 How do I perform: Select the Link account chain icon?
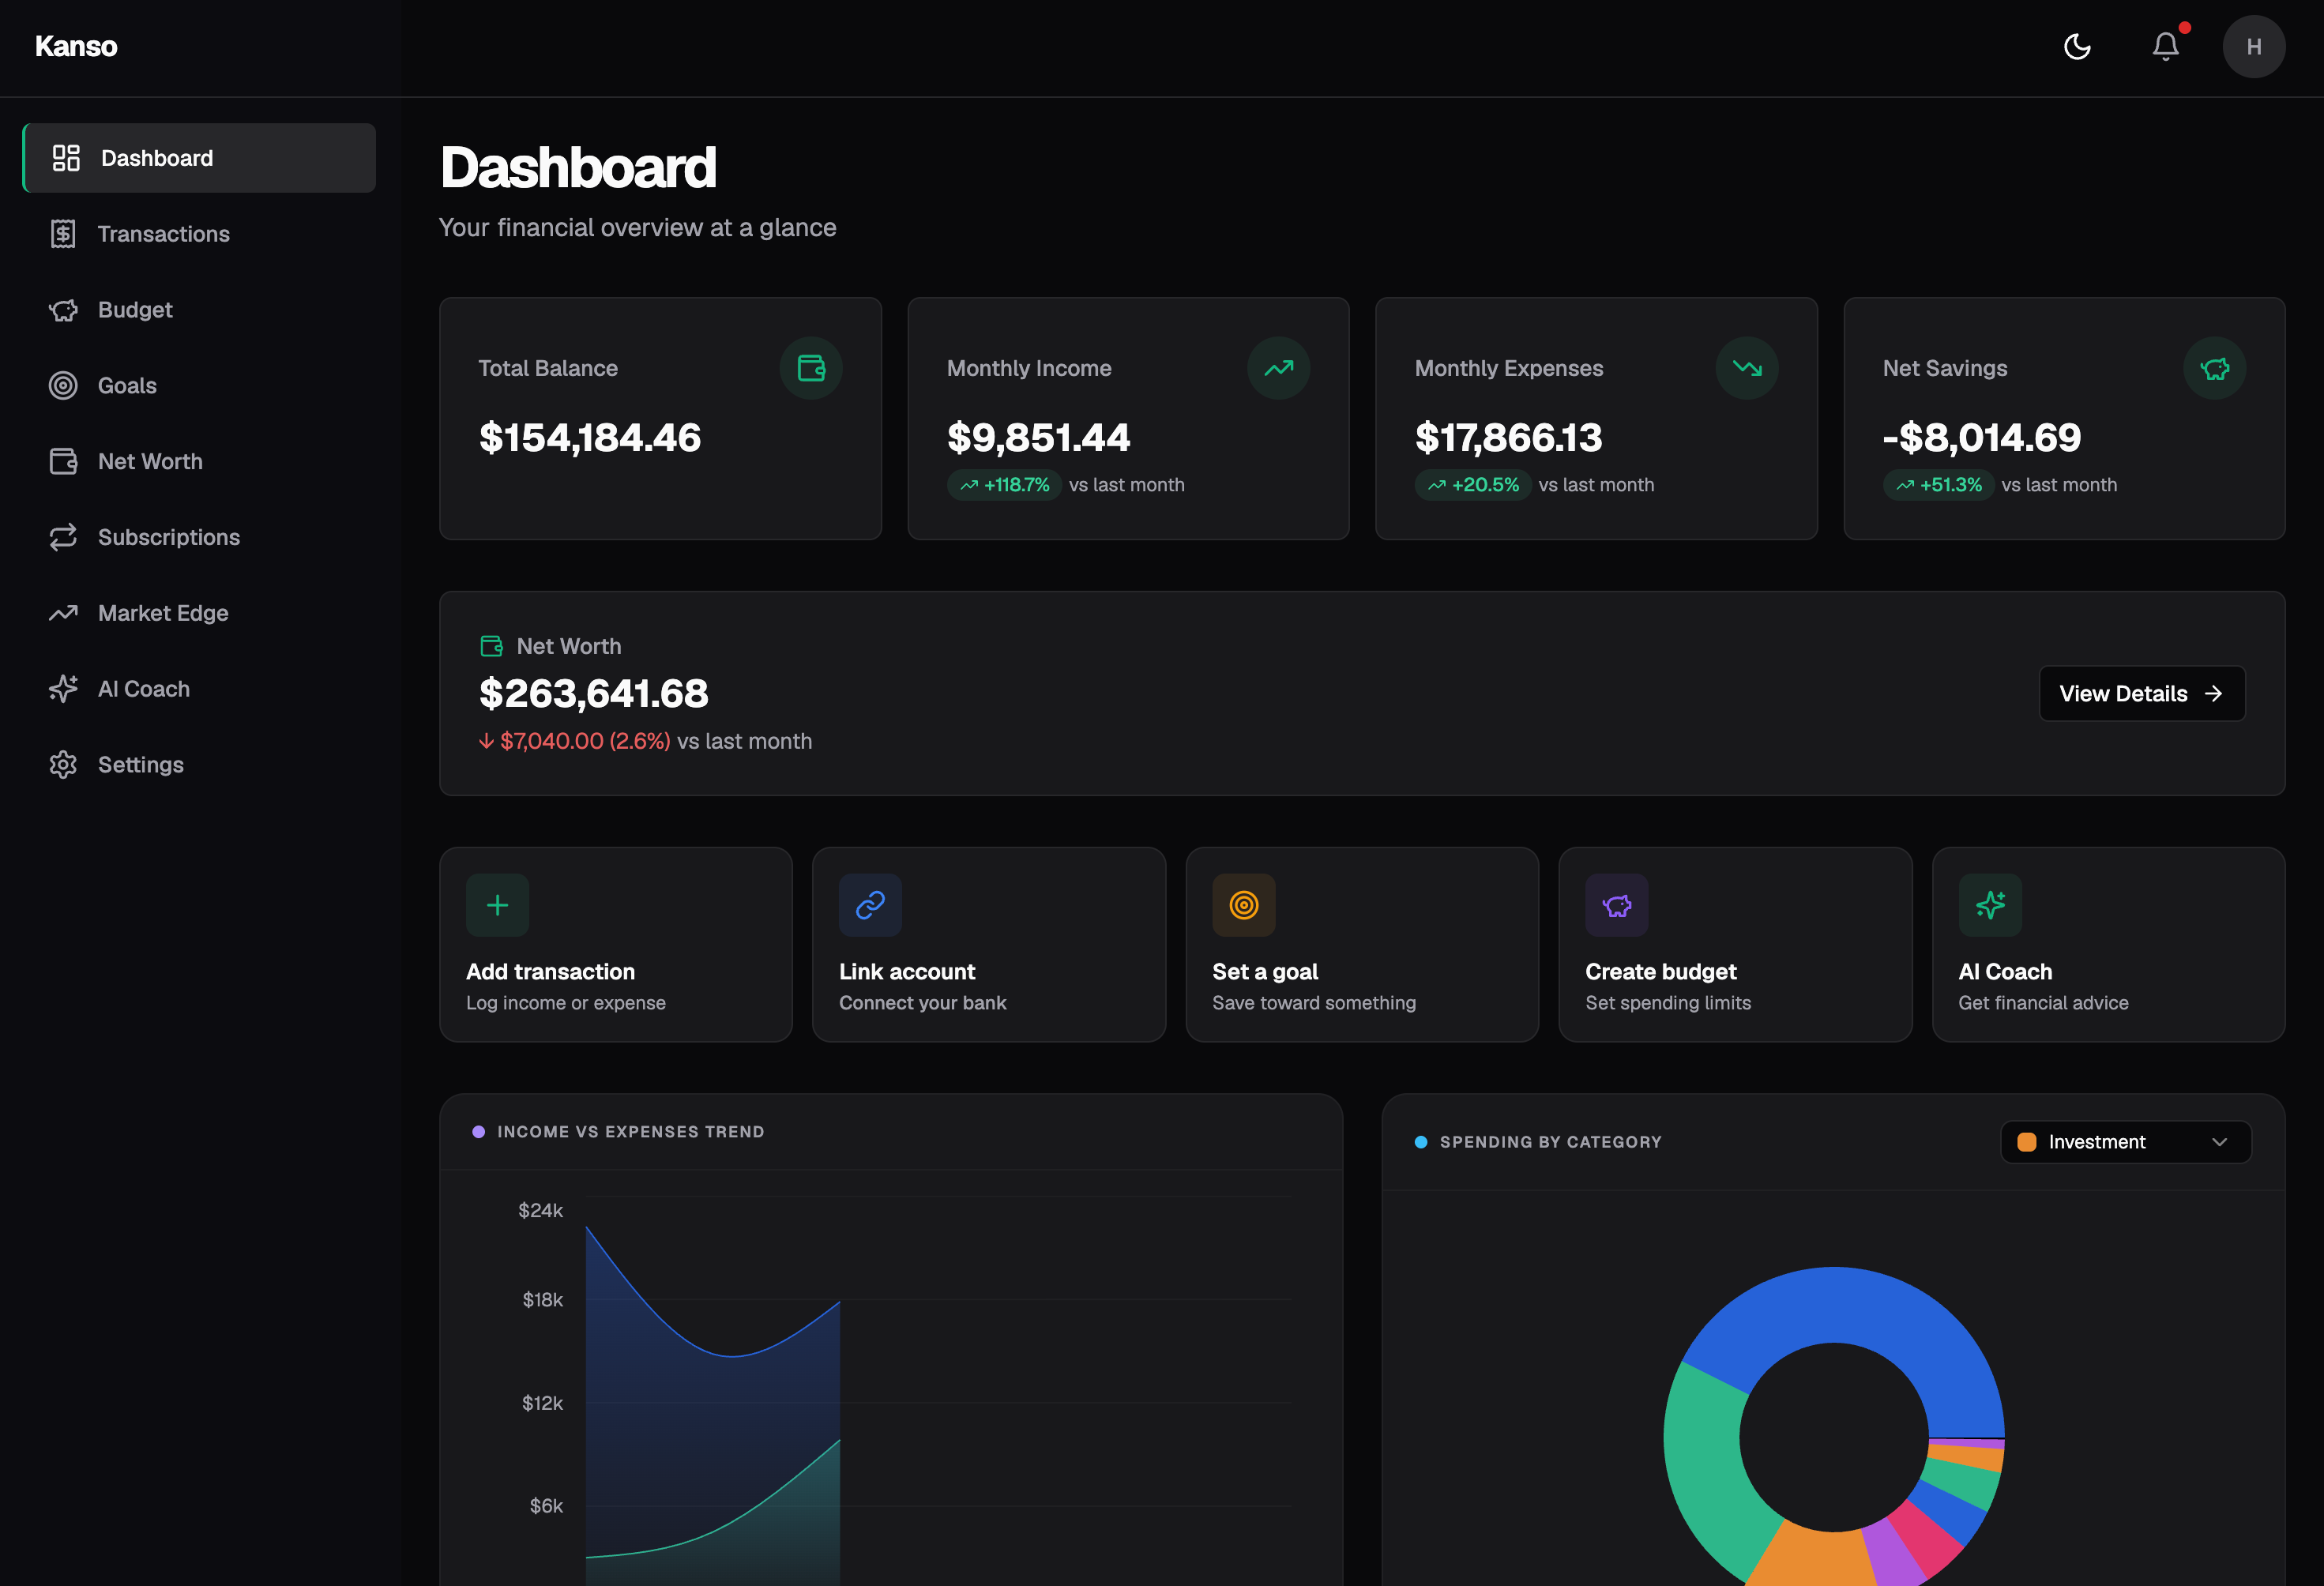point(870,905)
